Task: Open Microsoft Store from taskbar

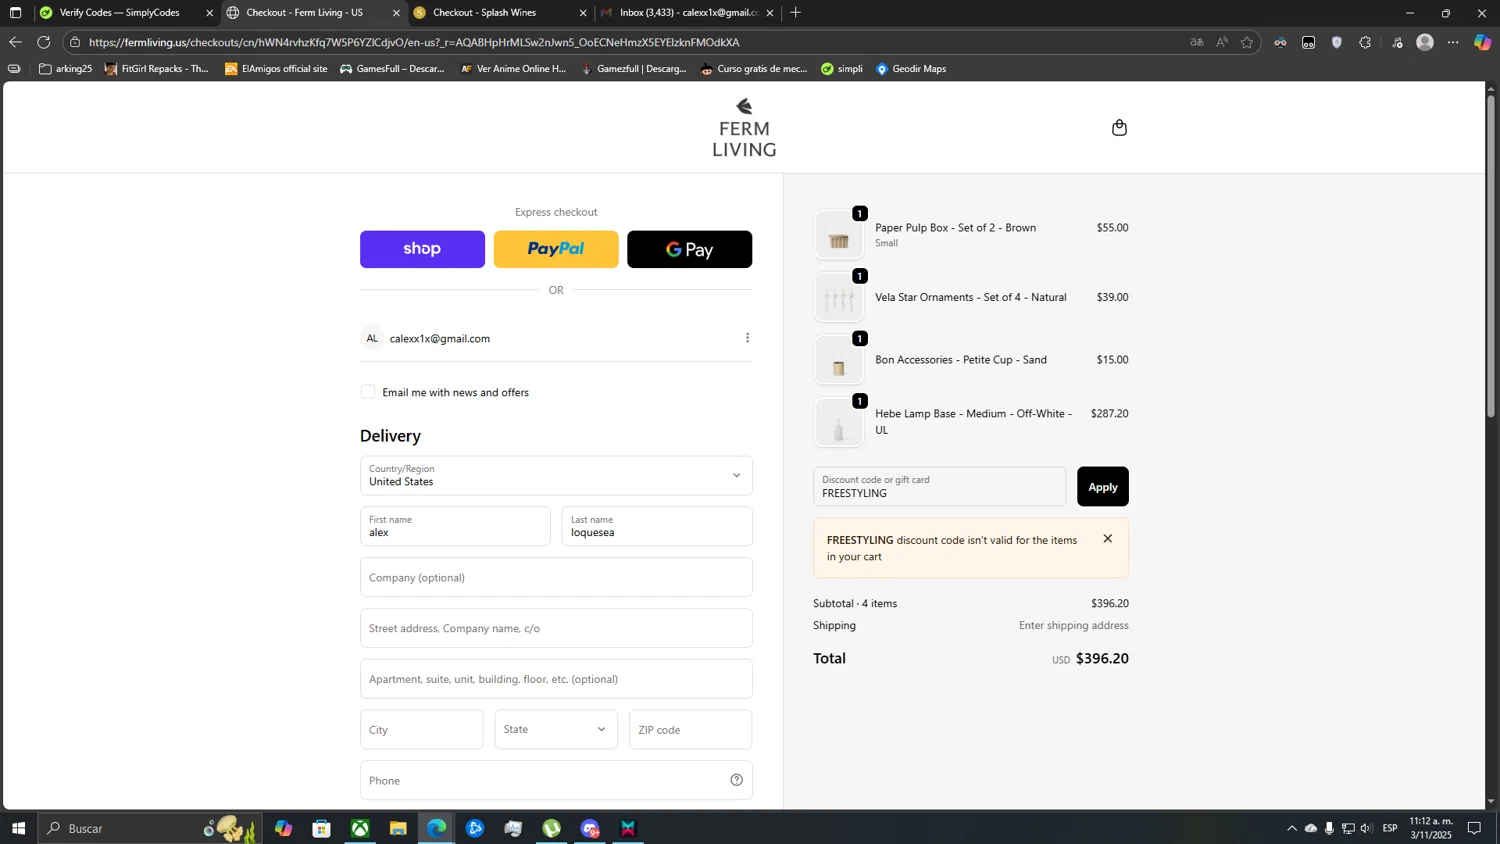Action: [x=321, y=828]
